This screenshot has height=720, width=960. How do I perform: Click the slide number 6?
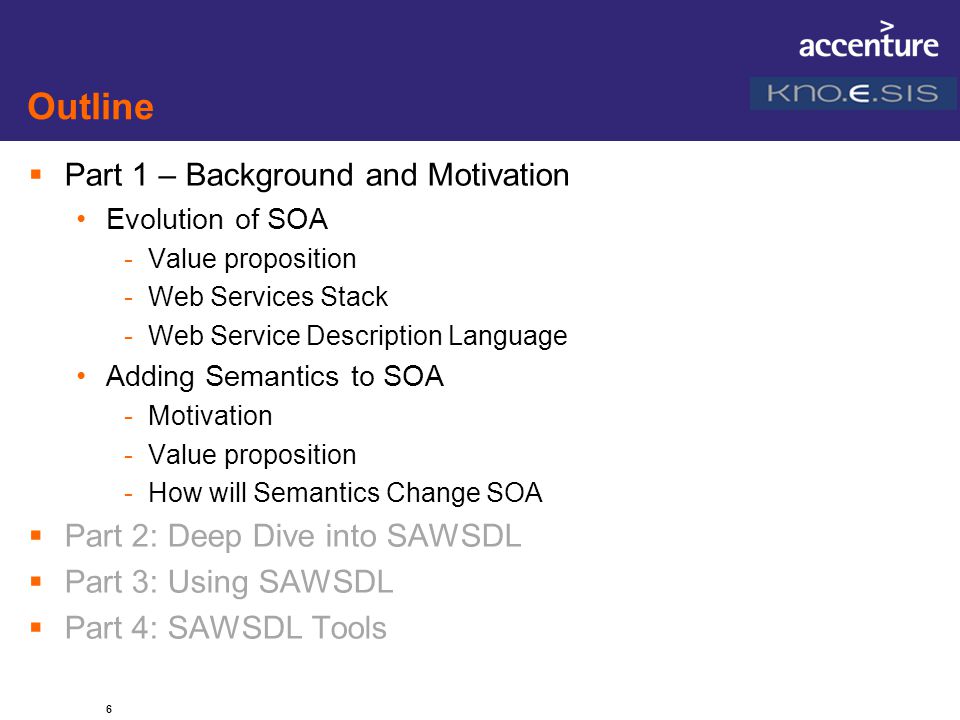(x=109, y=709)
